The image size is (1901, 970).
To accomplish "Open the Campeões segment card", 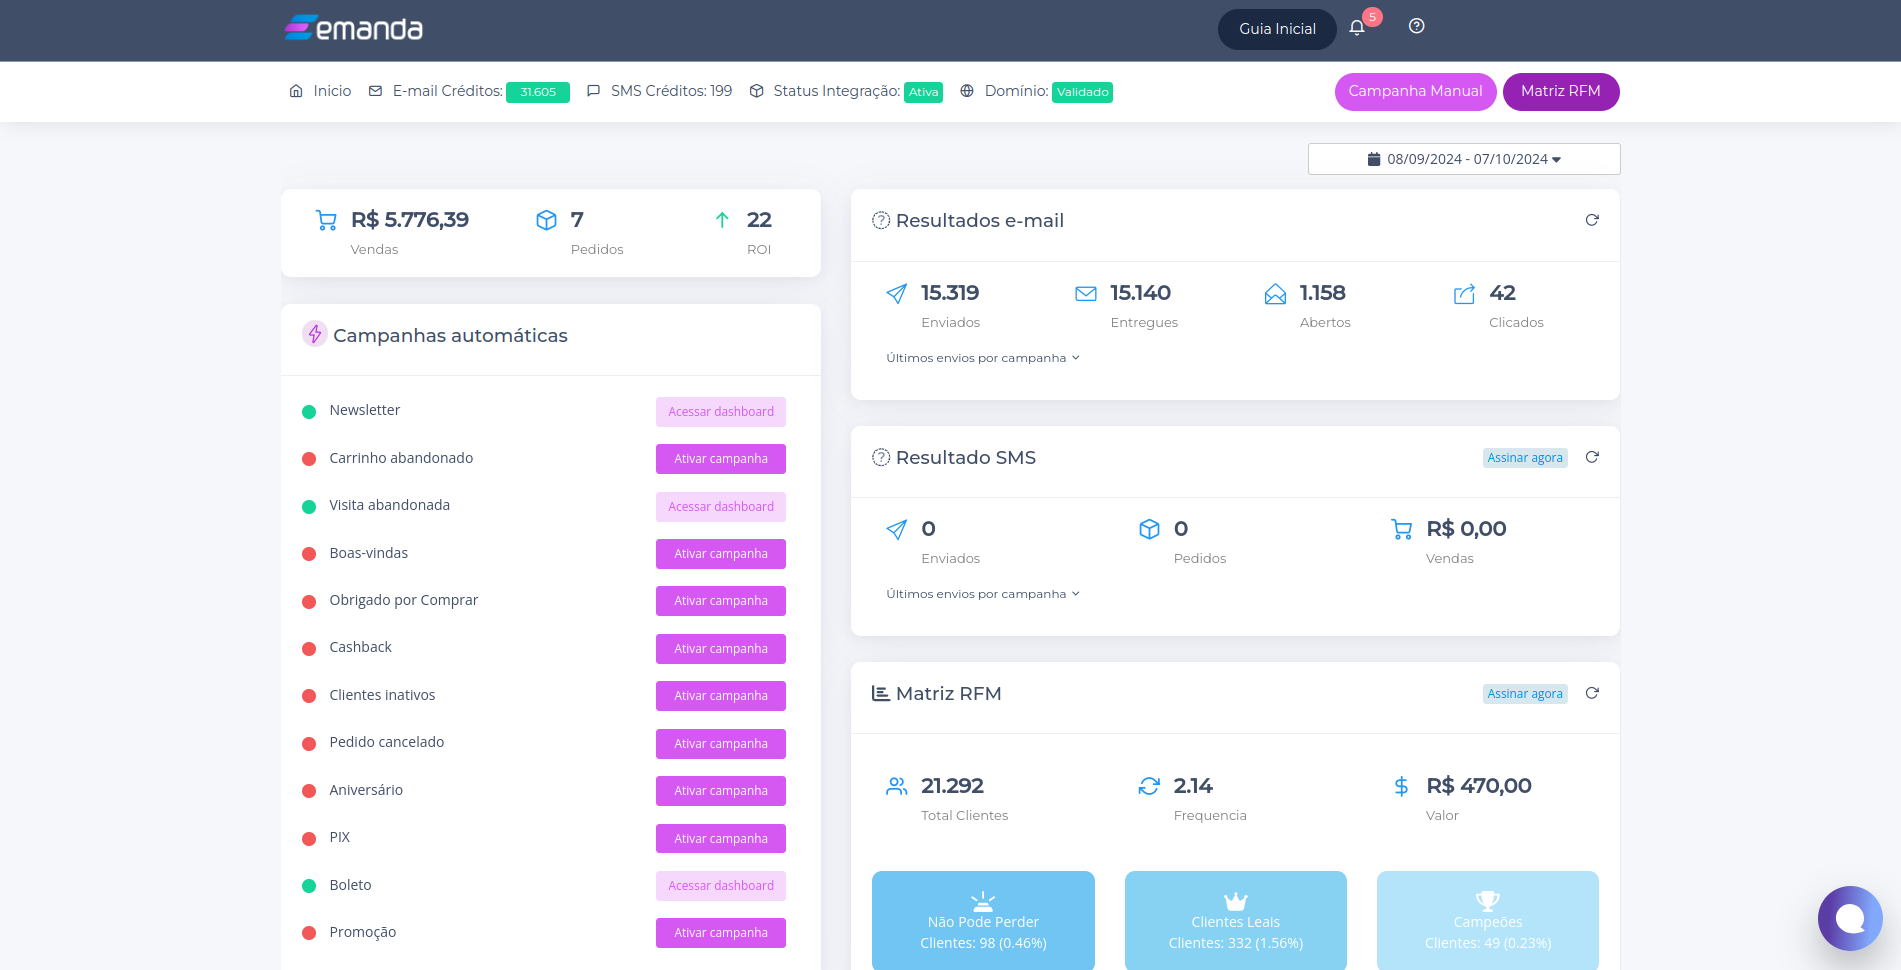I will [1488, 920].
